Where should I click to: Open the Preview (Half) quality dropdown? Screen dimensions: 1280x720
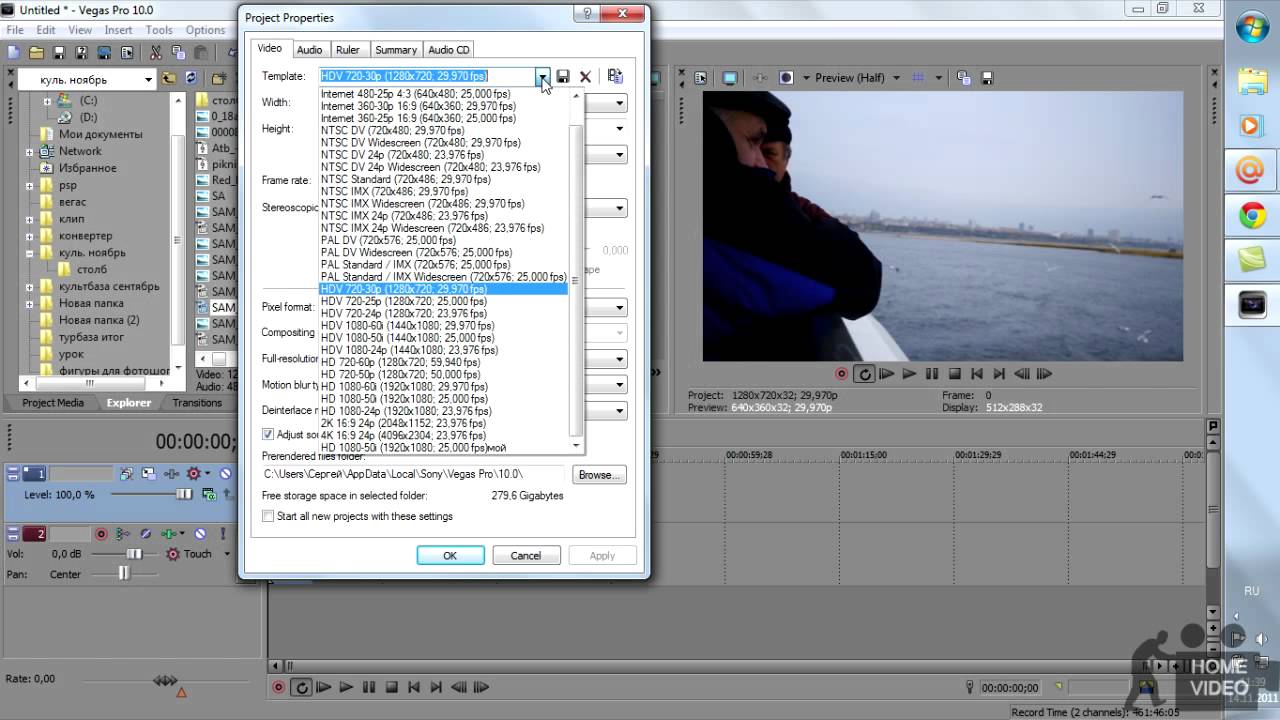[x=896, y=78]
